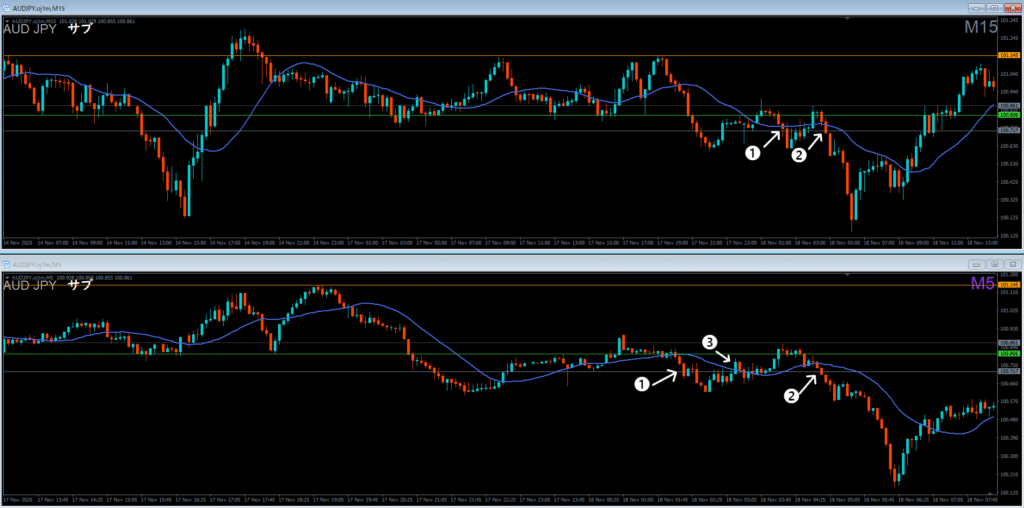Select the green price tag on M5 price scale
This screenshot has width=1024, height=508.
tap(1010, 353)
